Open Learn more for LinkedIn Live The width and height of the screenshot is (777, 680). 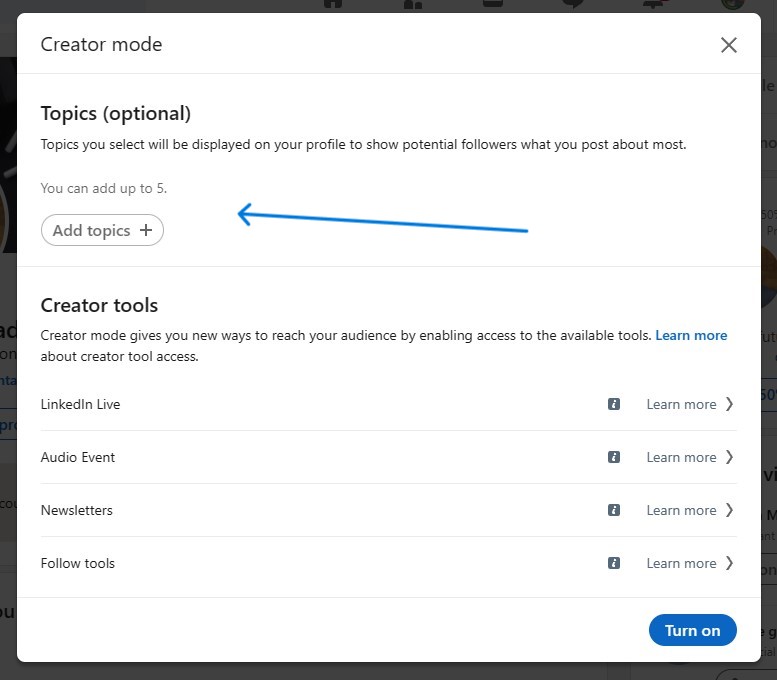[x=681, y=404]
